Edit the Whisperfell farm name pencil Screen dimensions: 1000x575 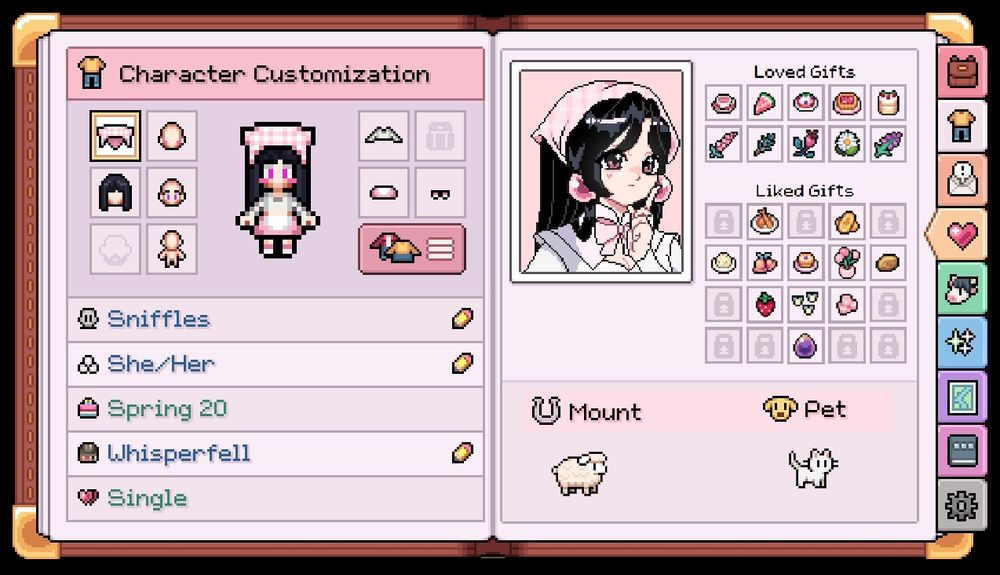pyautogui.click(x=462, y=453)
